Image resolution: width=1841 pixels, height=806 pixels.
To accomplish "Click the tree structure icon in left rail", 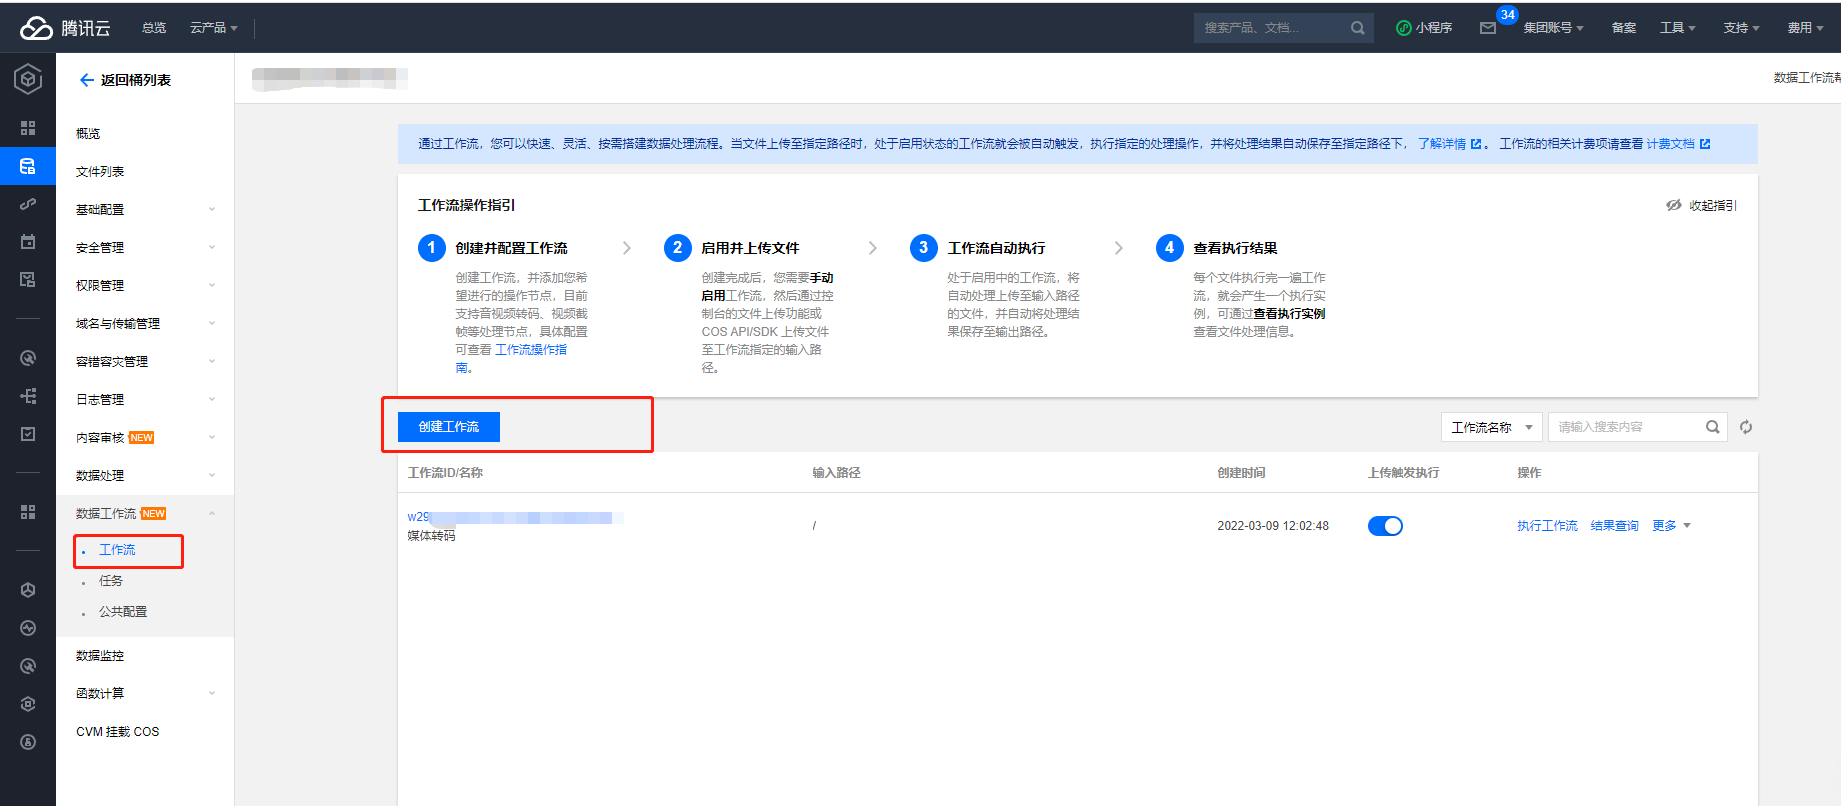I will coord(28,396).
